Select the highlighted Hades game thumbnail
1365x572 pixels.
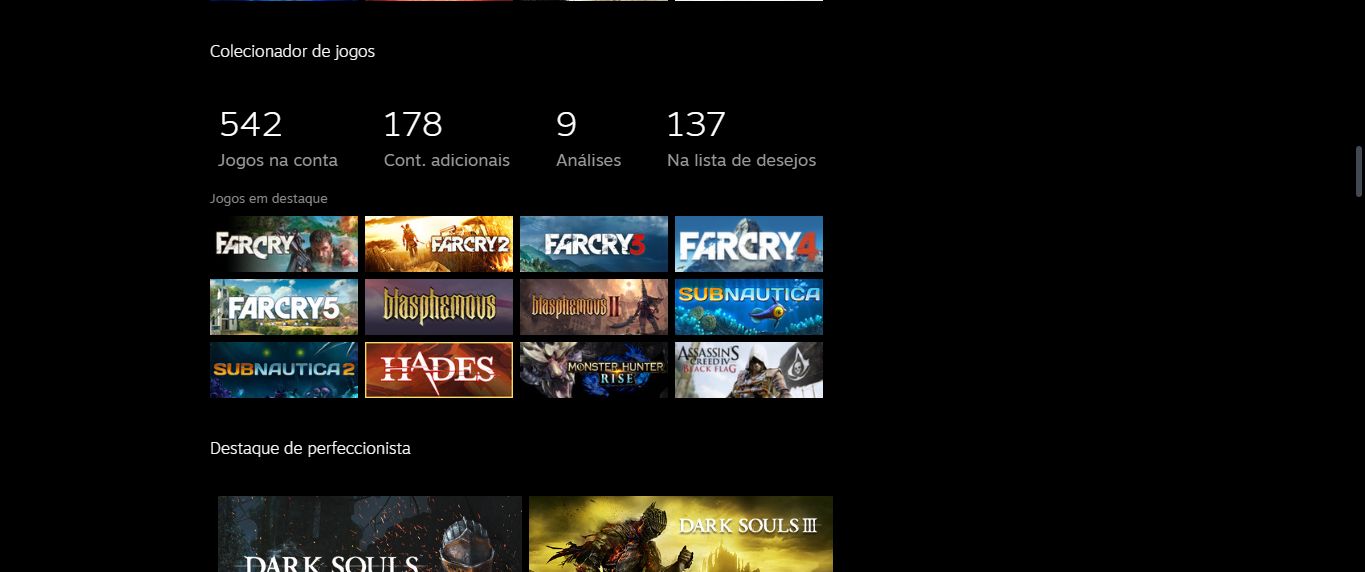[x=439, y=370]
